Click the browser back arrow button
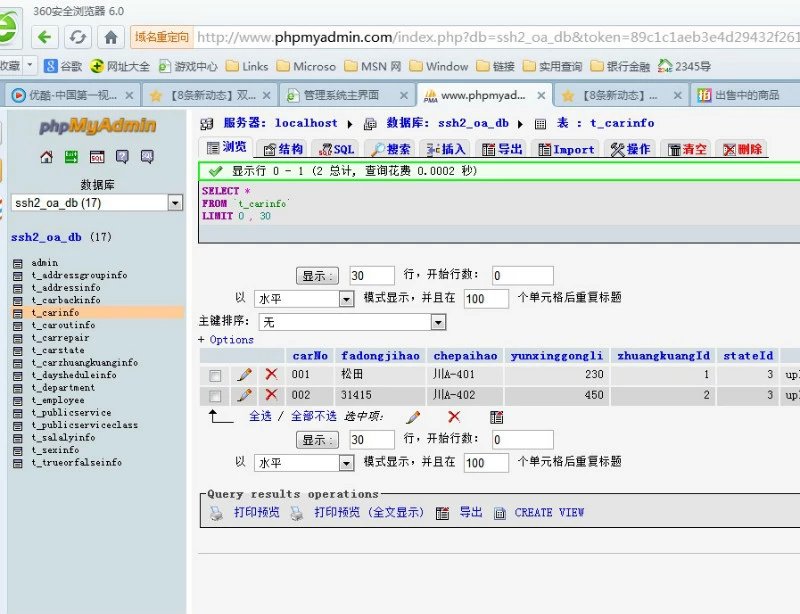 coord(45,37)
